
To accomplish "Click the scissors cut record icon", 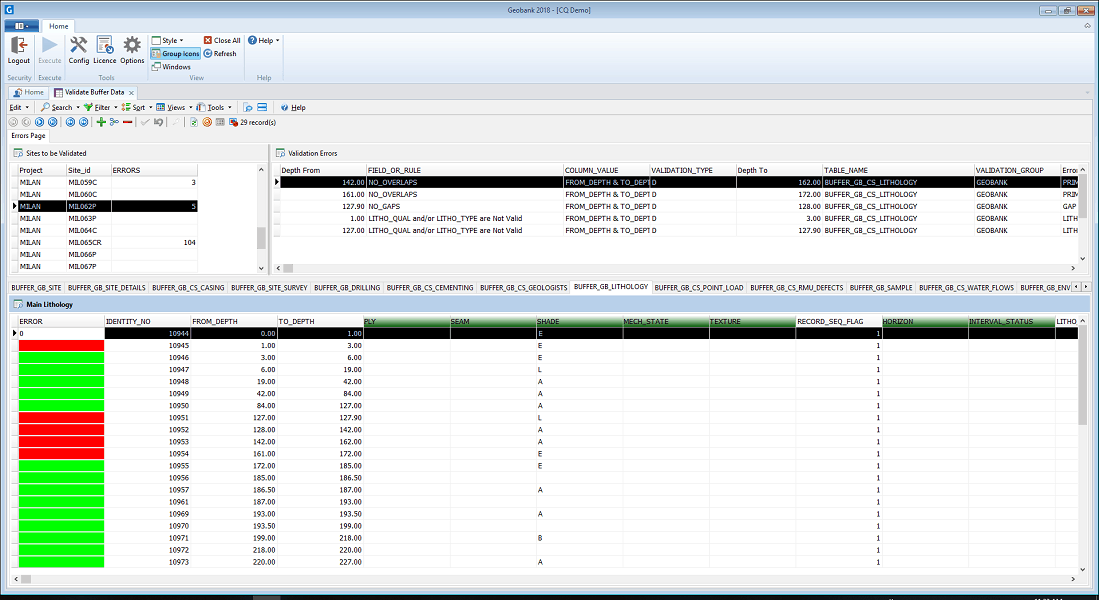I will (114, 122).
